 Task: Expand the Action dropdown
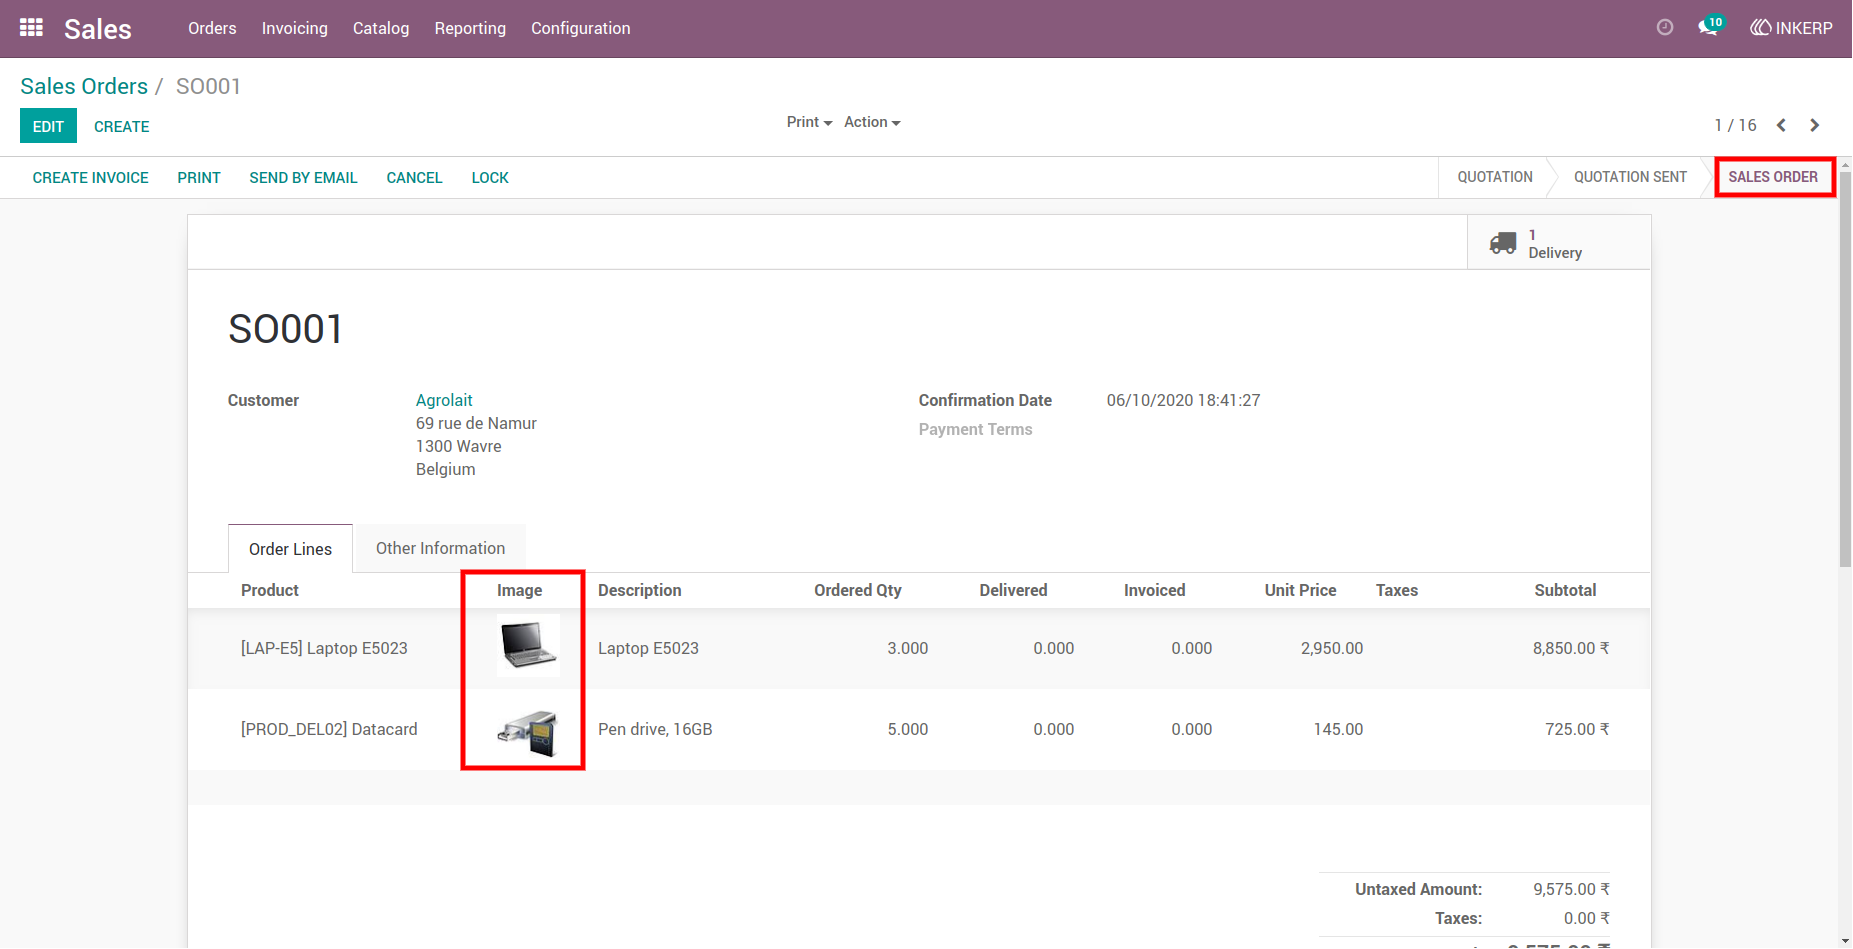[x=872, y=122]
